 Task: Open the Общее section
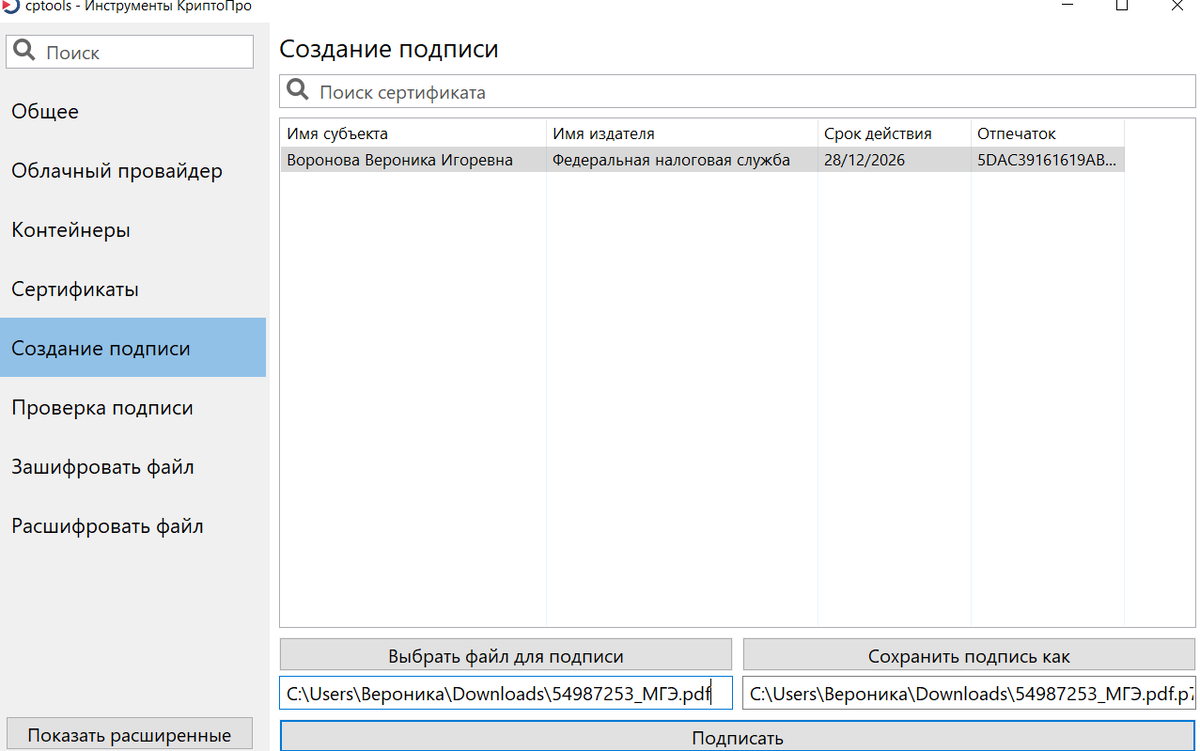(x=133, y=111)
